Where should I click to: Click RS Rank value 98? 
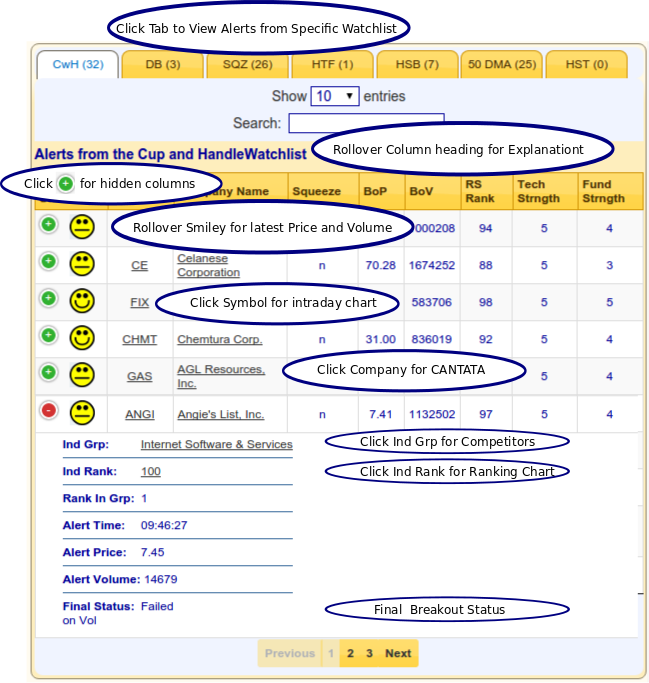(486, 302)
